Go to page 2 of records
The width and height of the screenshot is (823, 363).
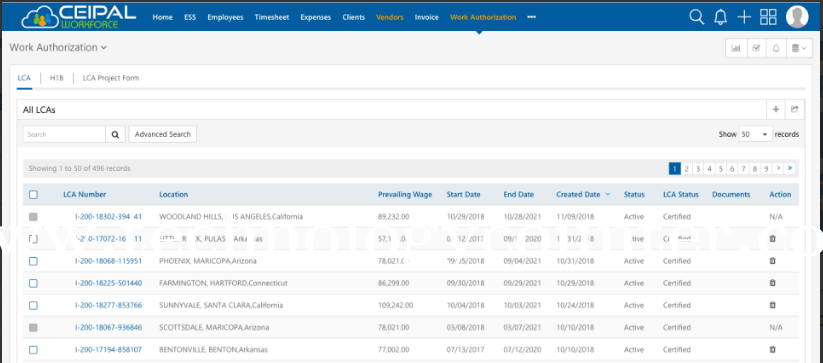point(687,168)
